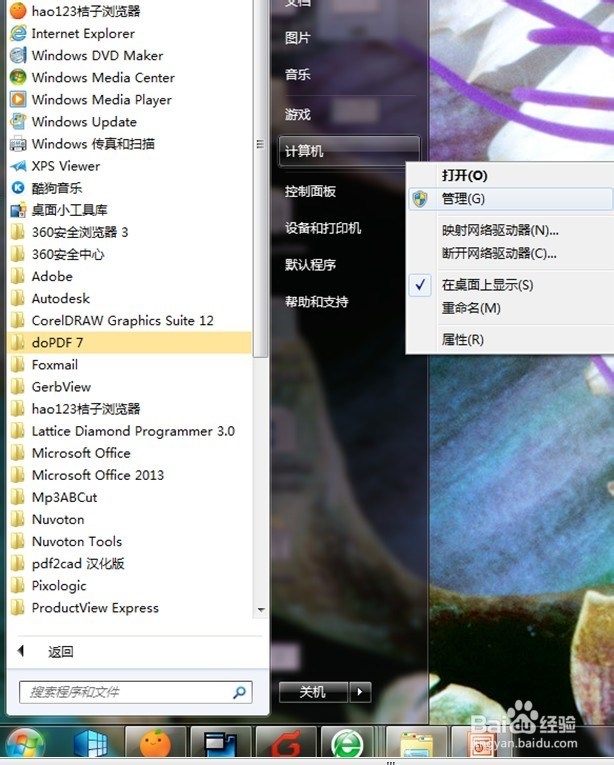Open orange browser icon in taskbar
This screenshot has height=765, width=614.
pyautogui.click(x=155, y=745)
